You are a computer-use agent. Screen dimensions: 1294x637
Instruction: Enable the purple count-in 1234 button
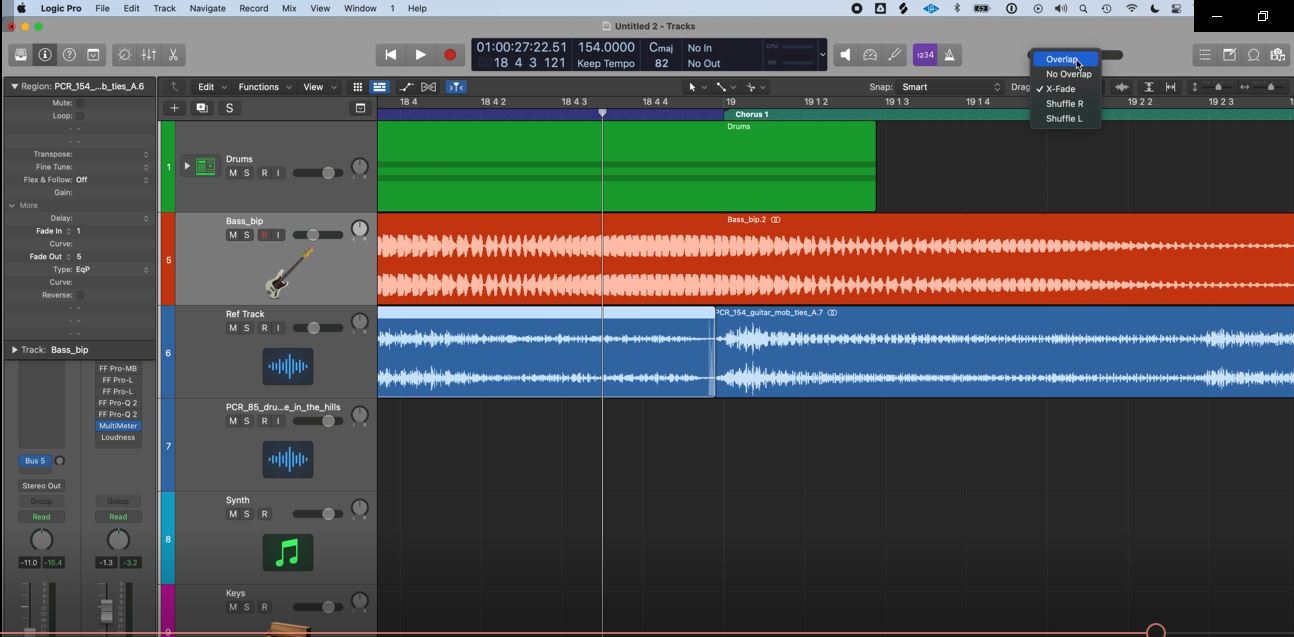pos(925,55)
